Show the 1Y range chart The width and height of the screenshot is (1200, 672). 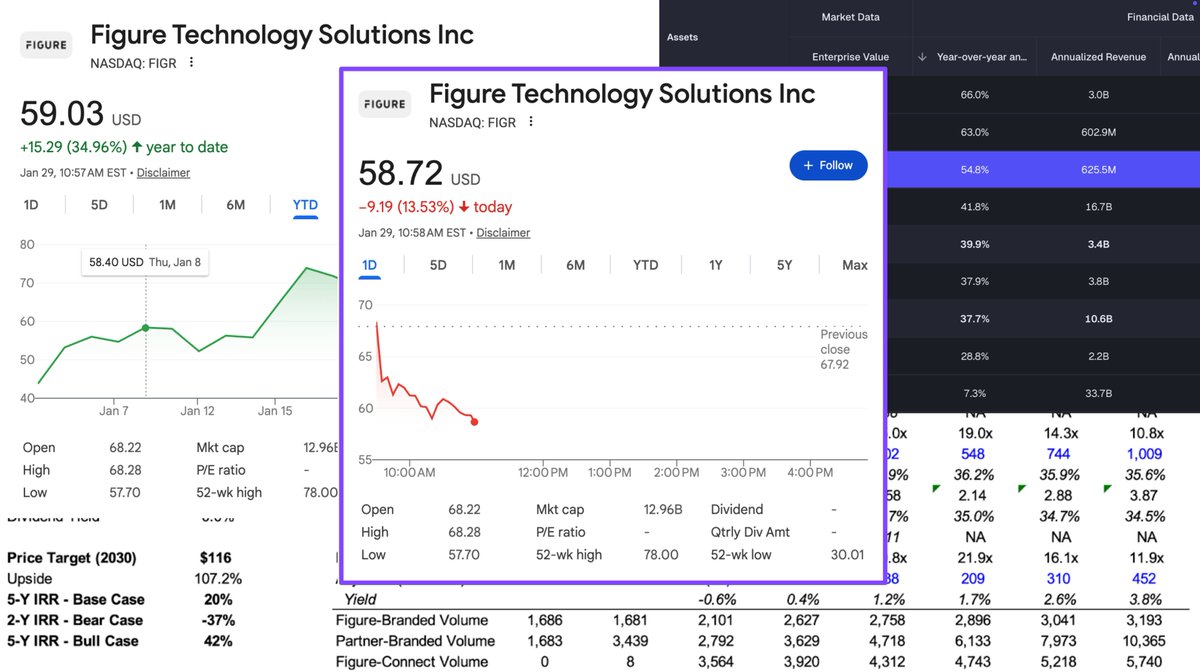click(x=715, y=265)
